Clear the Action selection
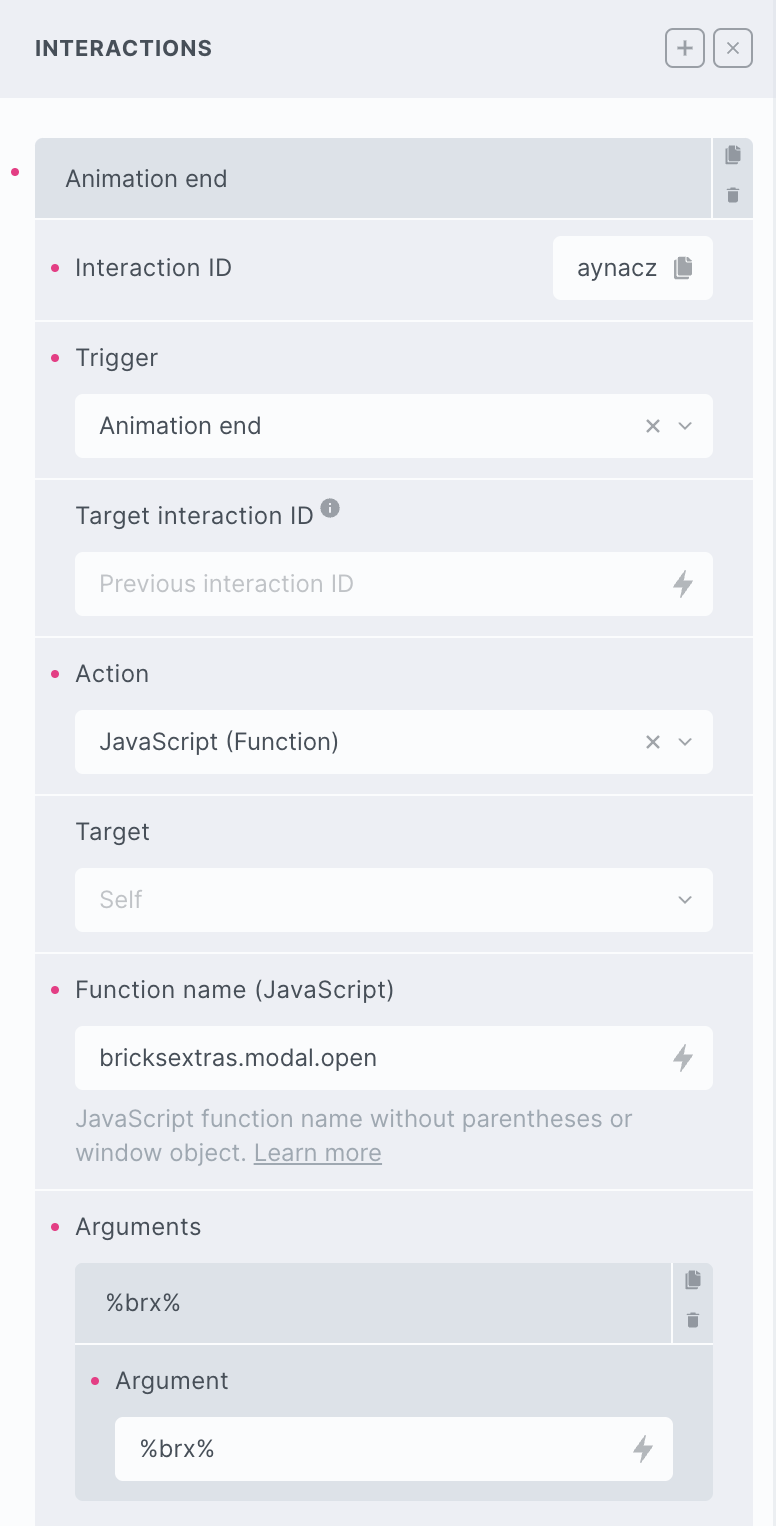Image resolution: width=776 pixels, height=1526 pixels. click(653, 742)
